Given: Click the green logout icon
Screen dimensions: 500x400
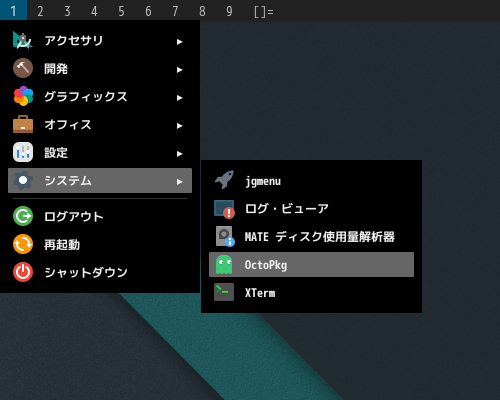Looking at the screenshot, I should point(23,216).
